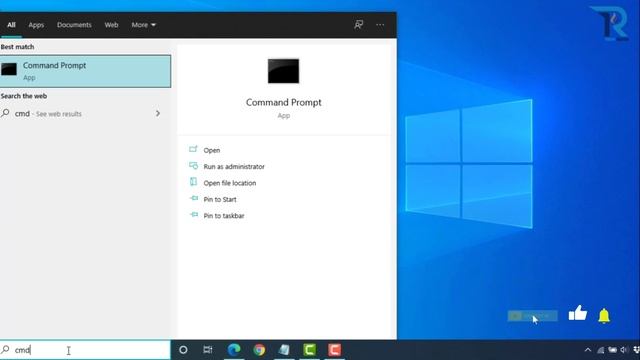Open the network tray icon
The height and width of the screenshot is (360, 640).
tap(600, 350)
